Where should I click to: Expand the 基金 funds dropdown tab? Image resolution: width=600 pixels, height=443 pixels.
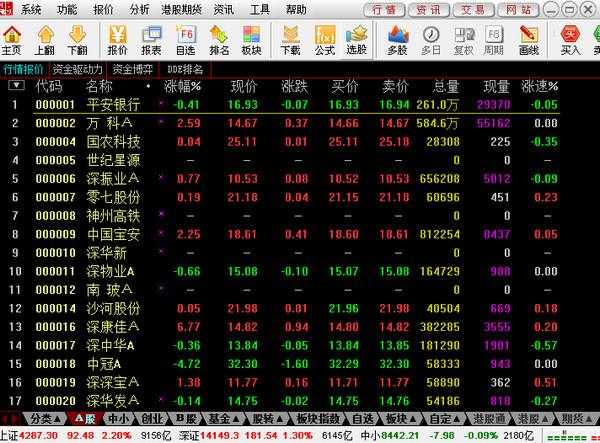223,418
